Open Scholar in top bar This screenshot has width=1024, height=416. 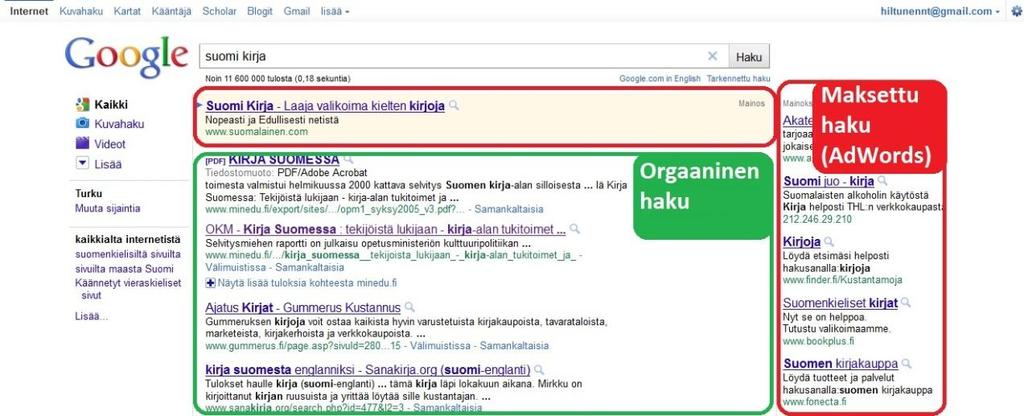tap(219, 11)
